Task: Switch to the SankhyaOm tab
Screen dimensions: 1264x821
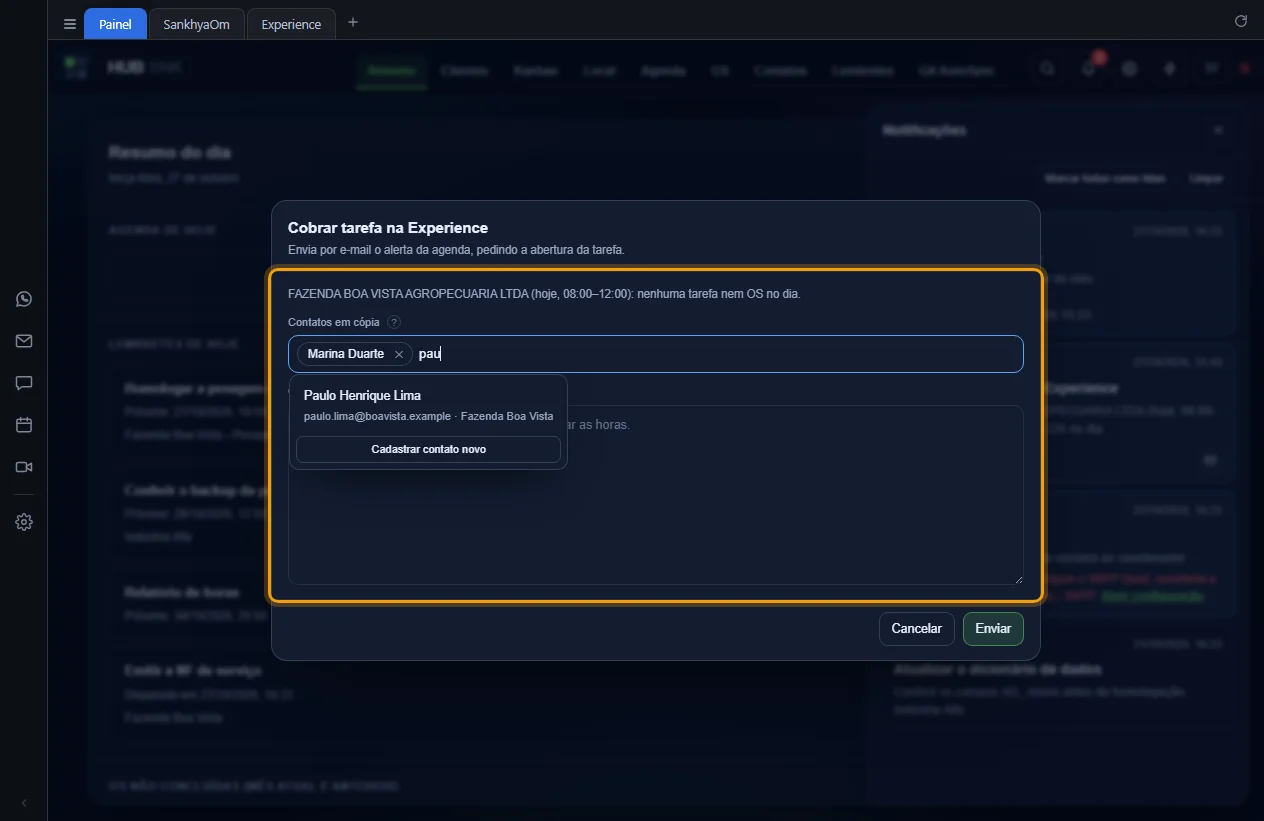Action: pos(196,24)
